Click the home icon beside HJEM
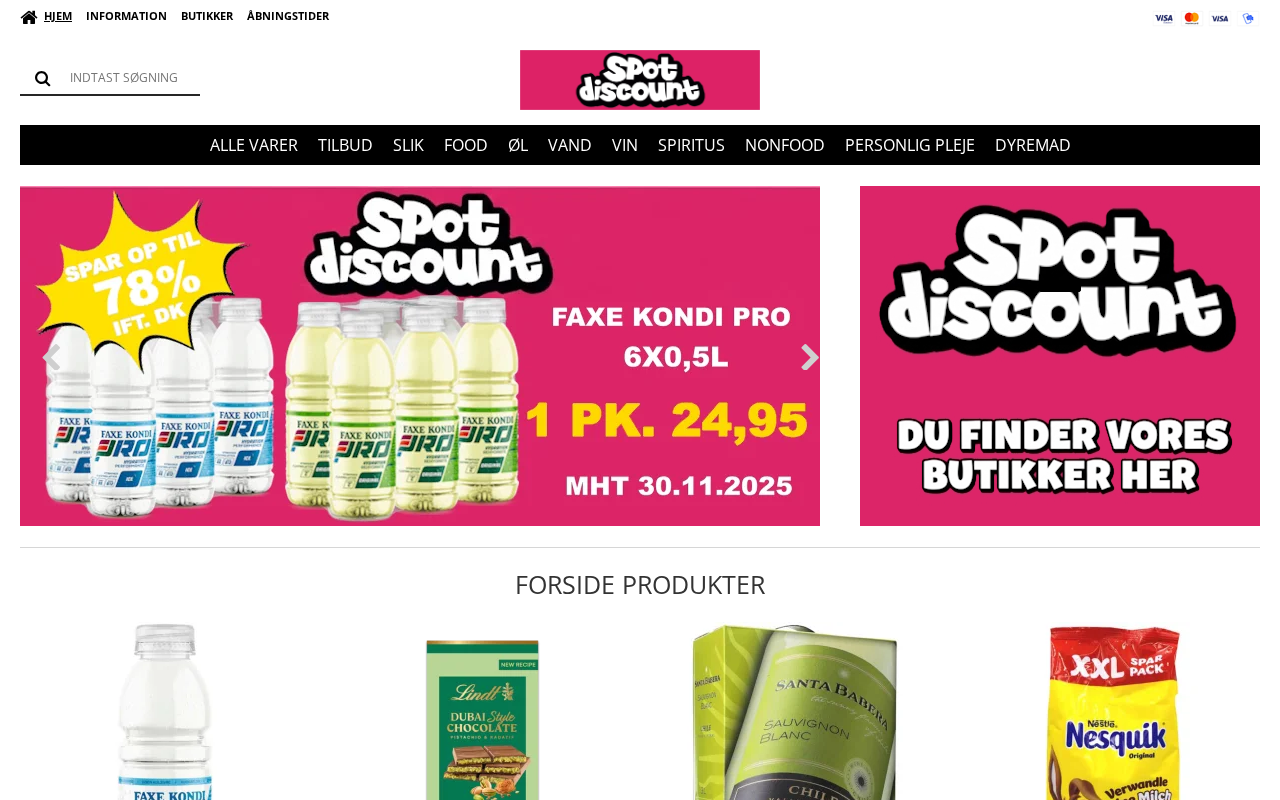This screenshot has height=800, width=1280. tap(29, 17)
